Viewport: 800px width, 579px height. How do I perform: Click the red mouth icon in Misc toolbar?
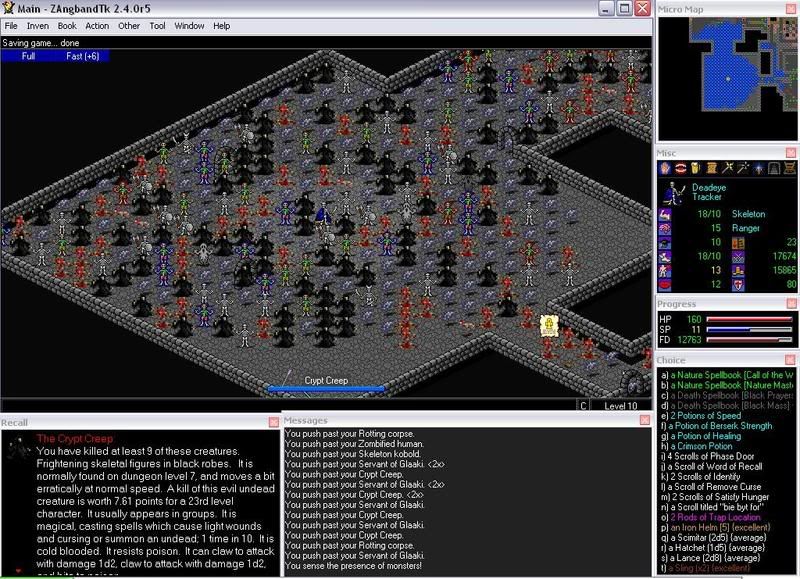681,168
